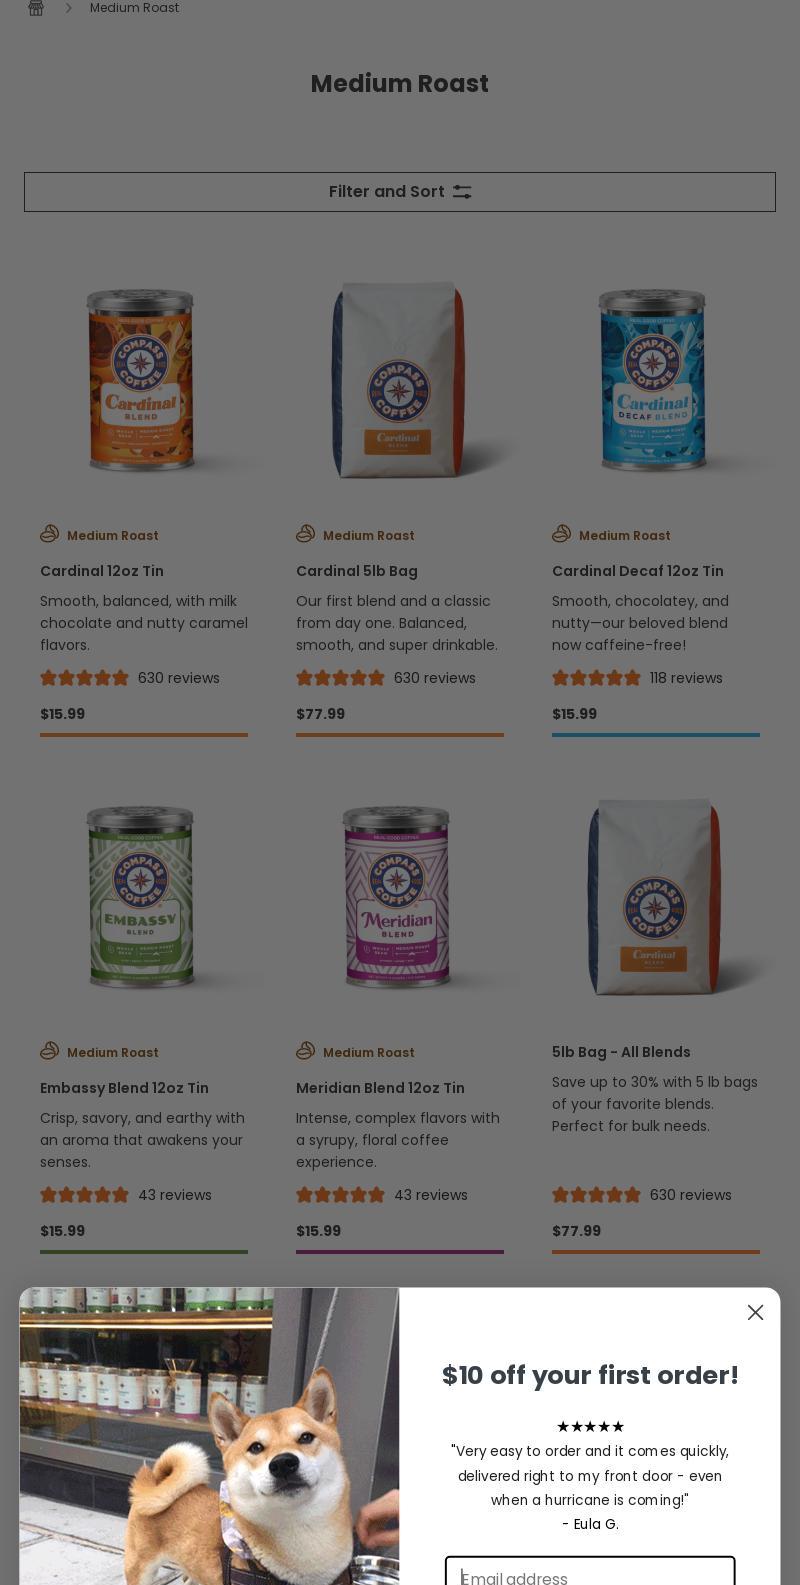Click the coffee bean icon for Meridian Blend 12oz Tin
800x1585 pixels.
(x=305, y=1051)
